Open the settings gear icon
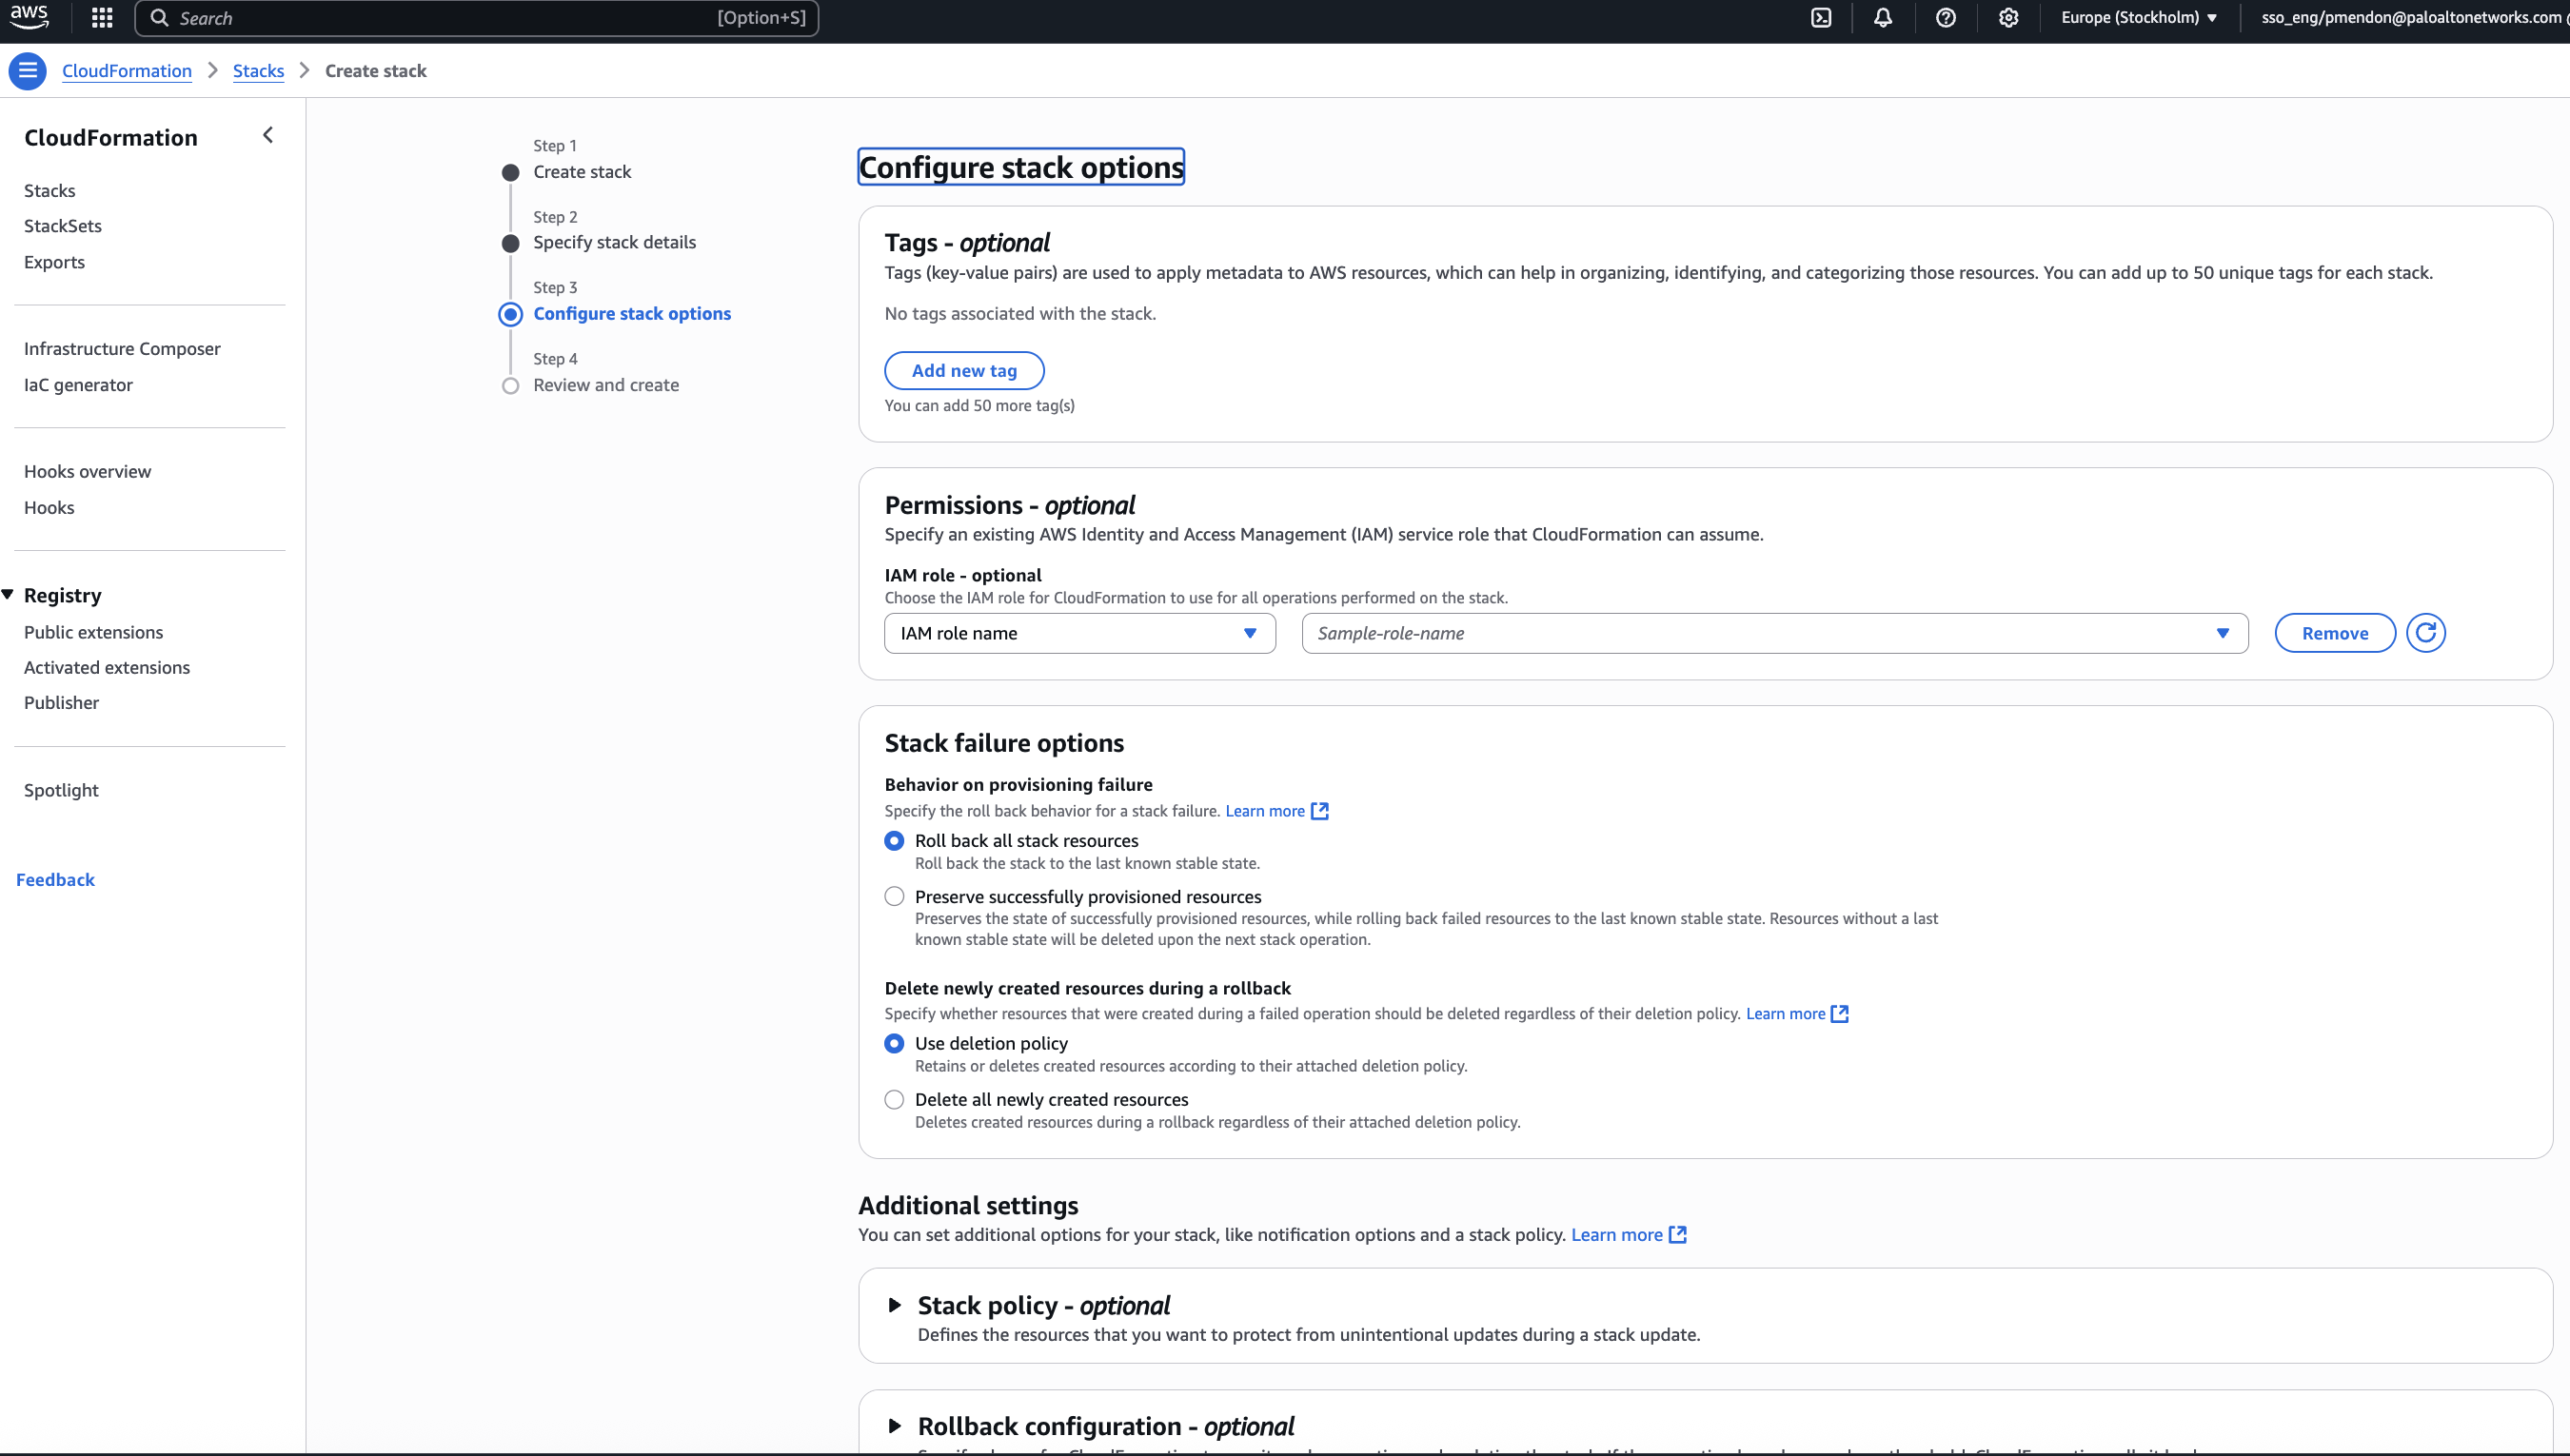This screenshot has width=2570, height=1456. pos(2008,18)
